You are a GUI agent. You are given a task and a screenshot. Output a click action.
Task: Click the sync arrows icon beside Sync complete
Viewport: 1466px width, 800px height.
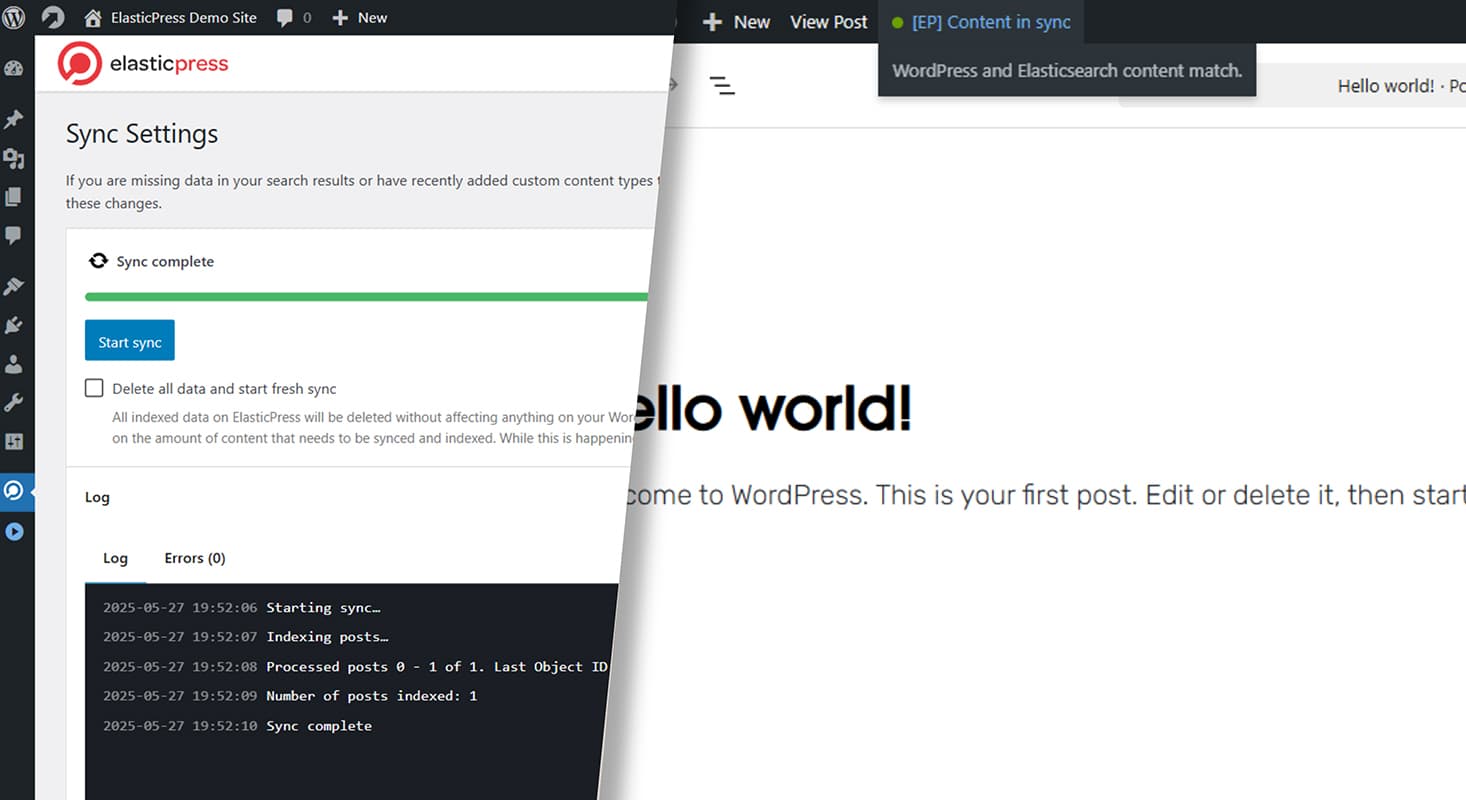point(98,261)
